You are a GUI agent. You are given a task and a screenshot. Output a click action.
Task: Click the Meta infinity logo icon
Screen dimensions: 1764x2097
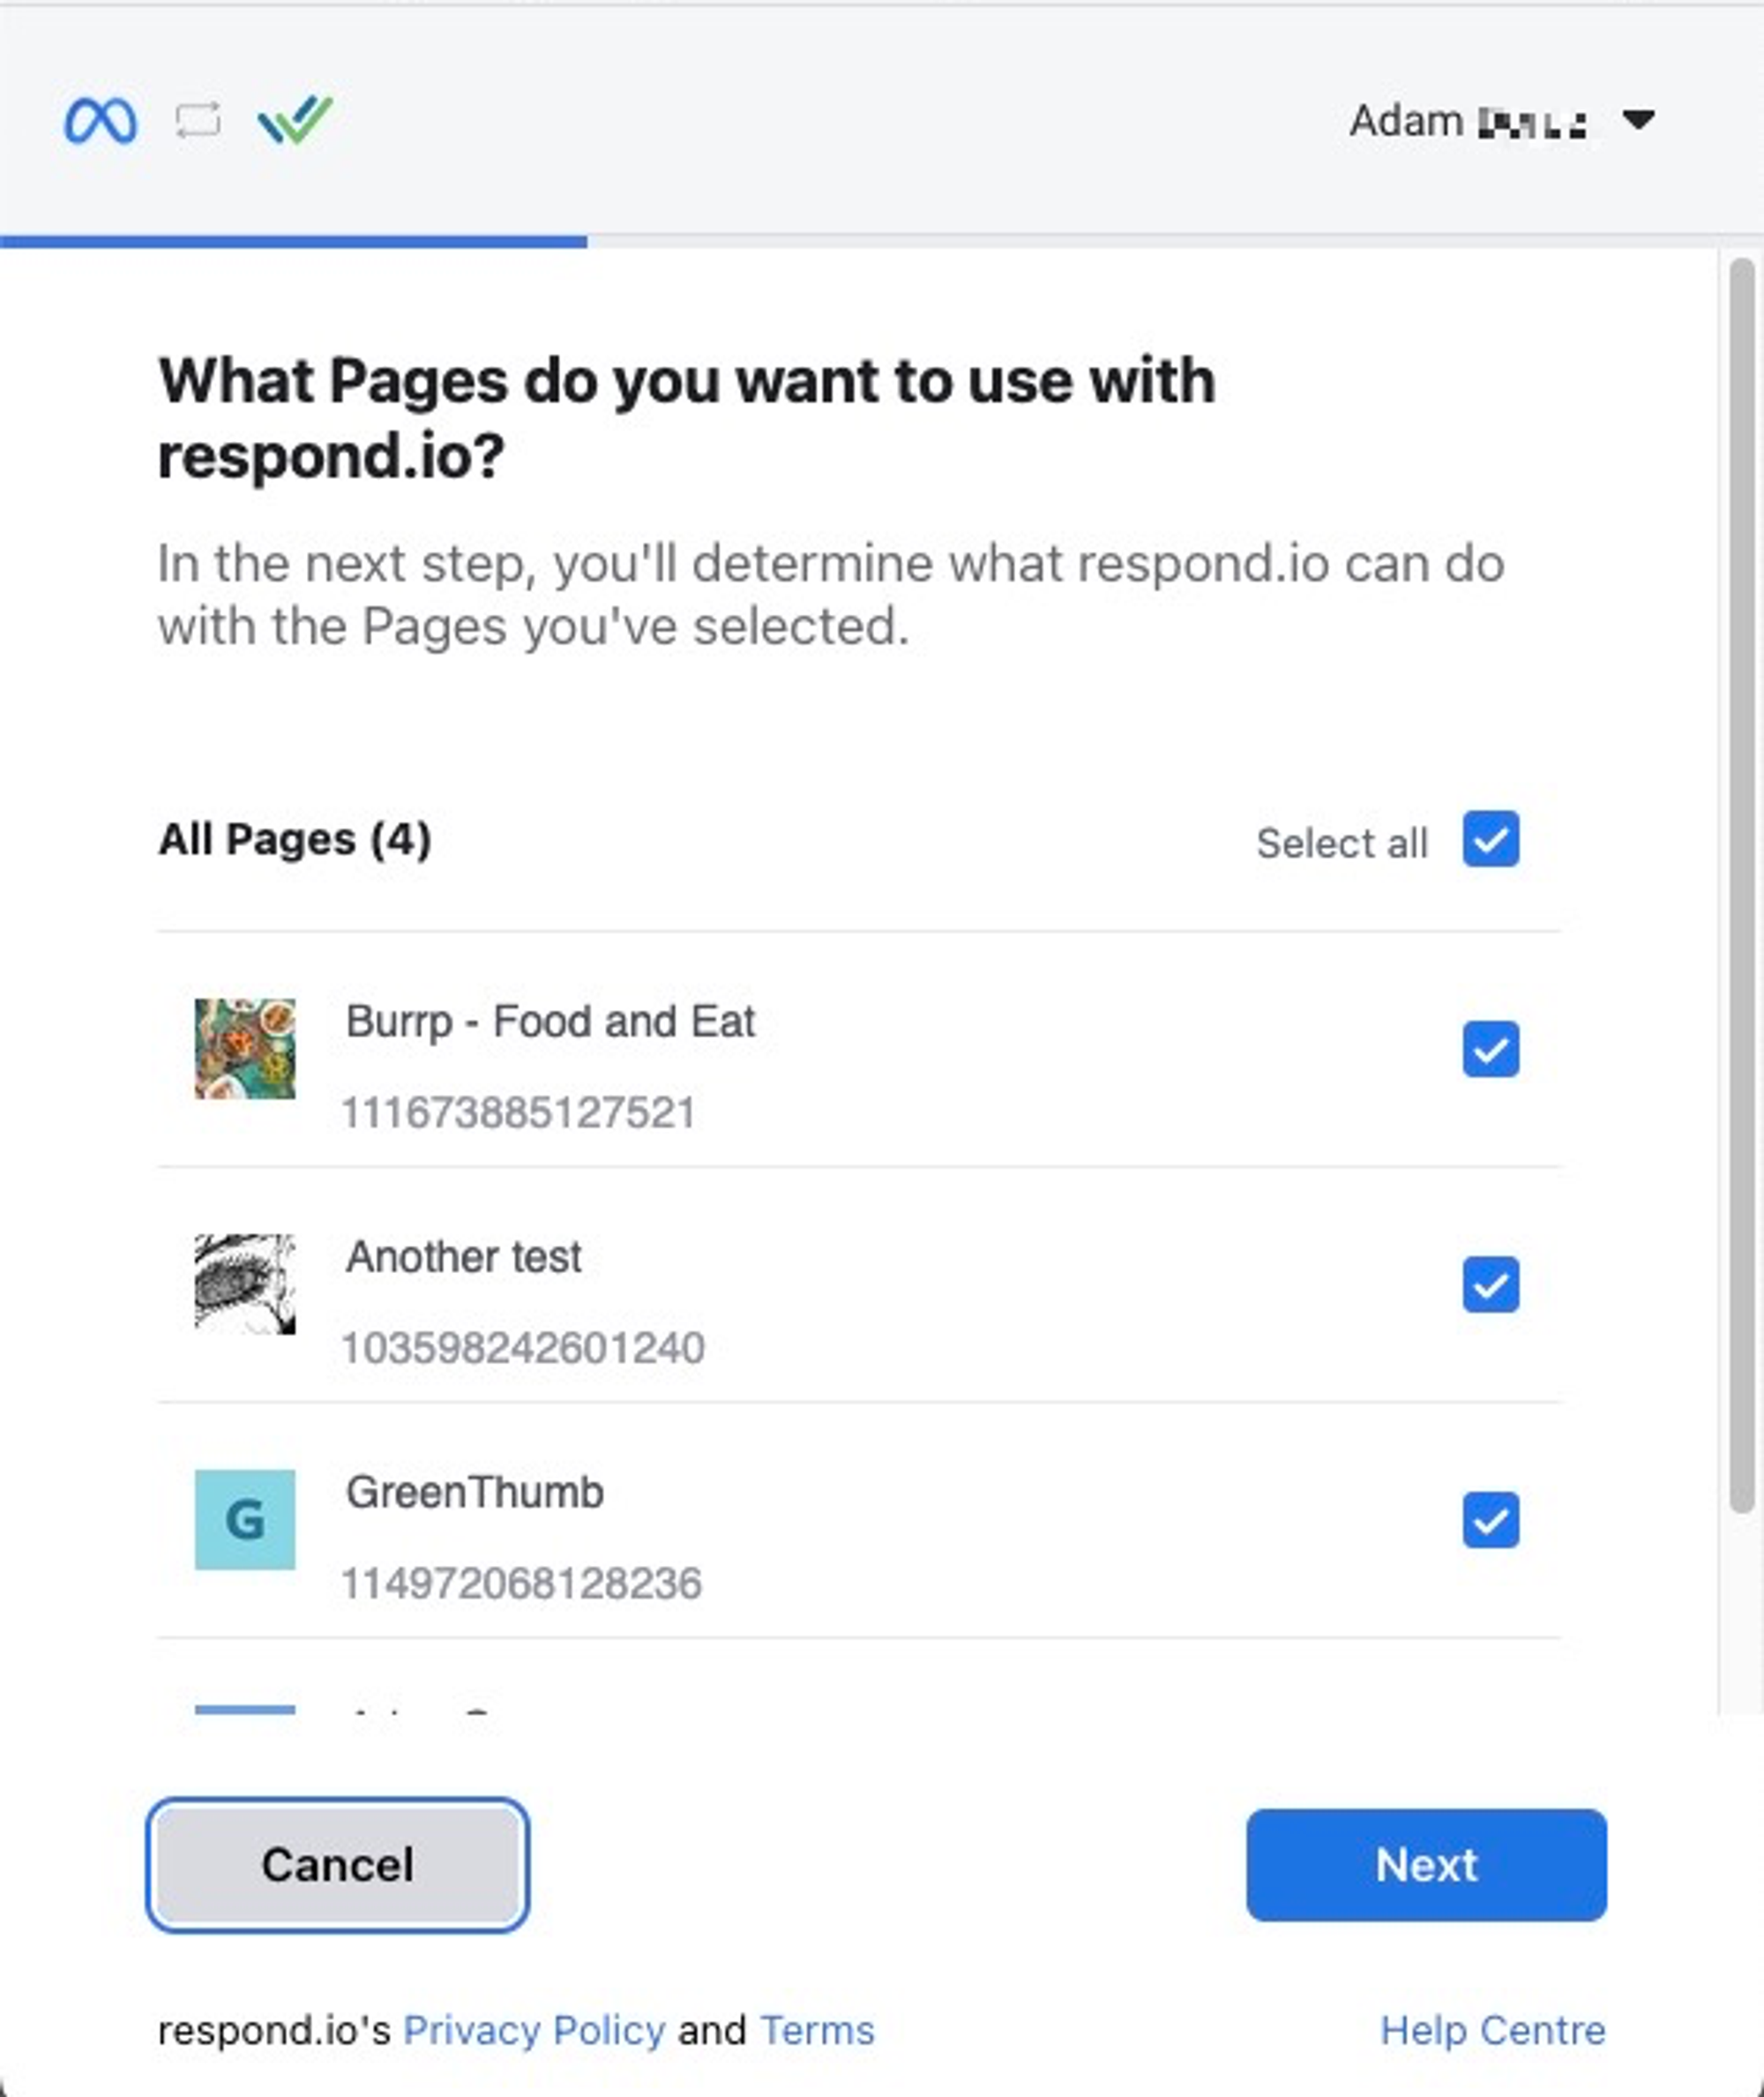[100, 121]
